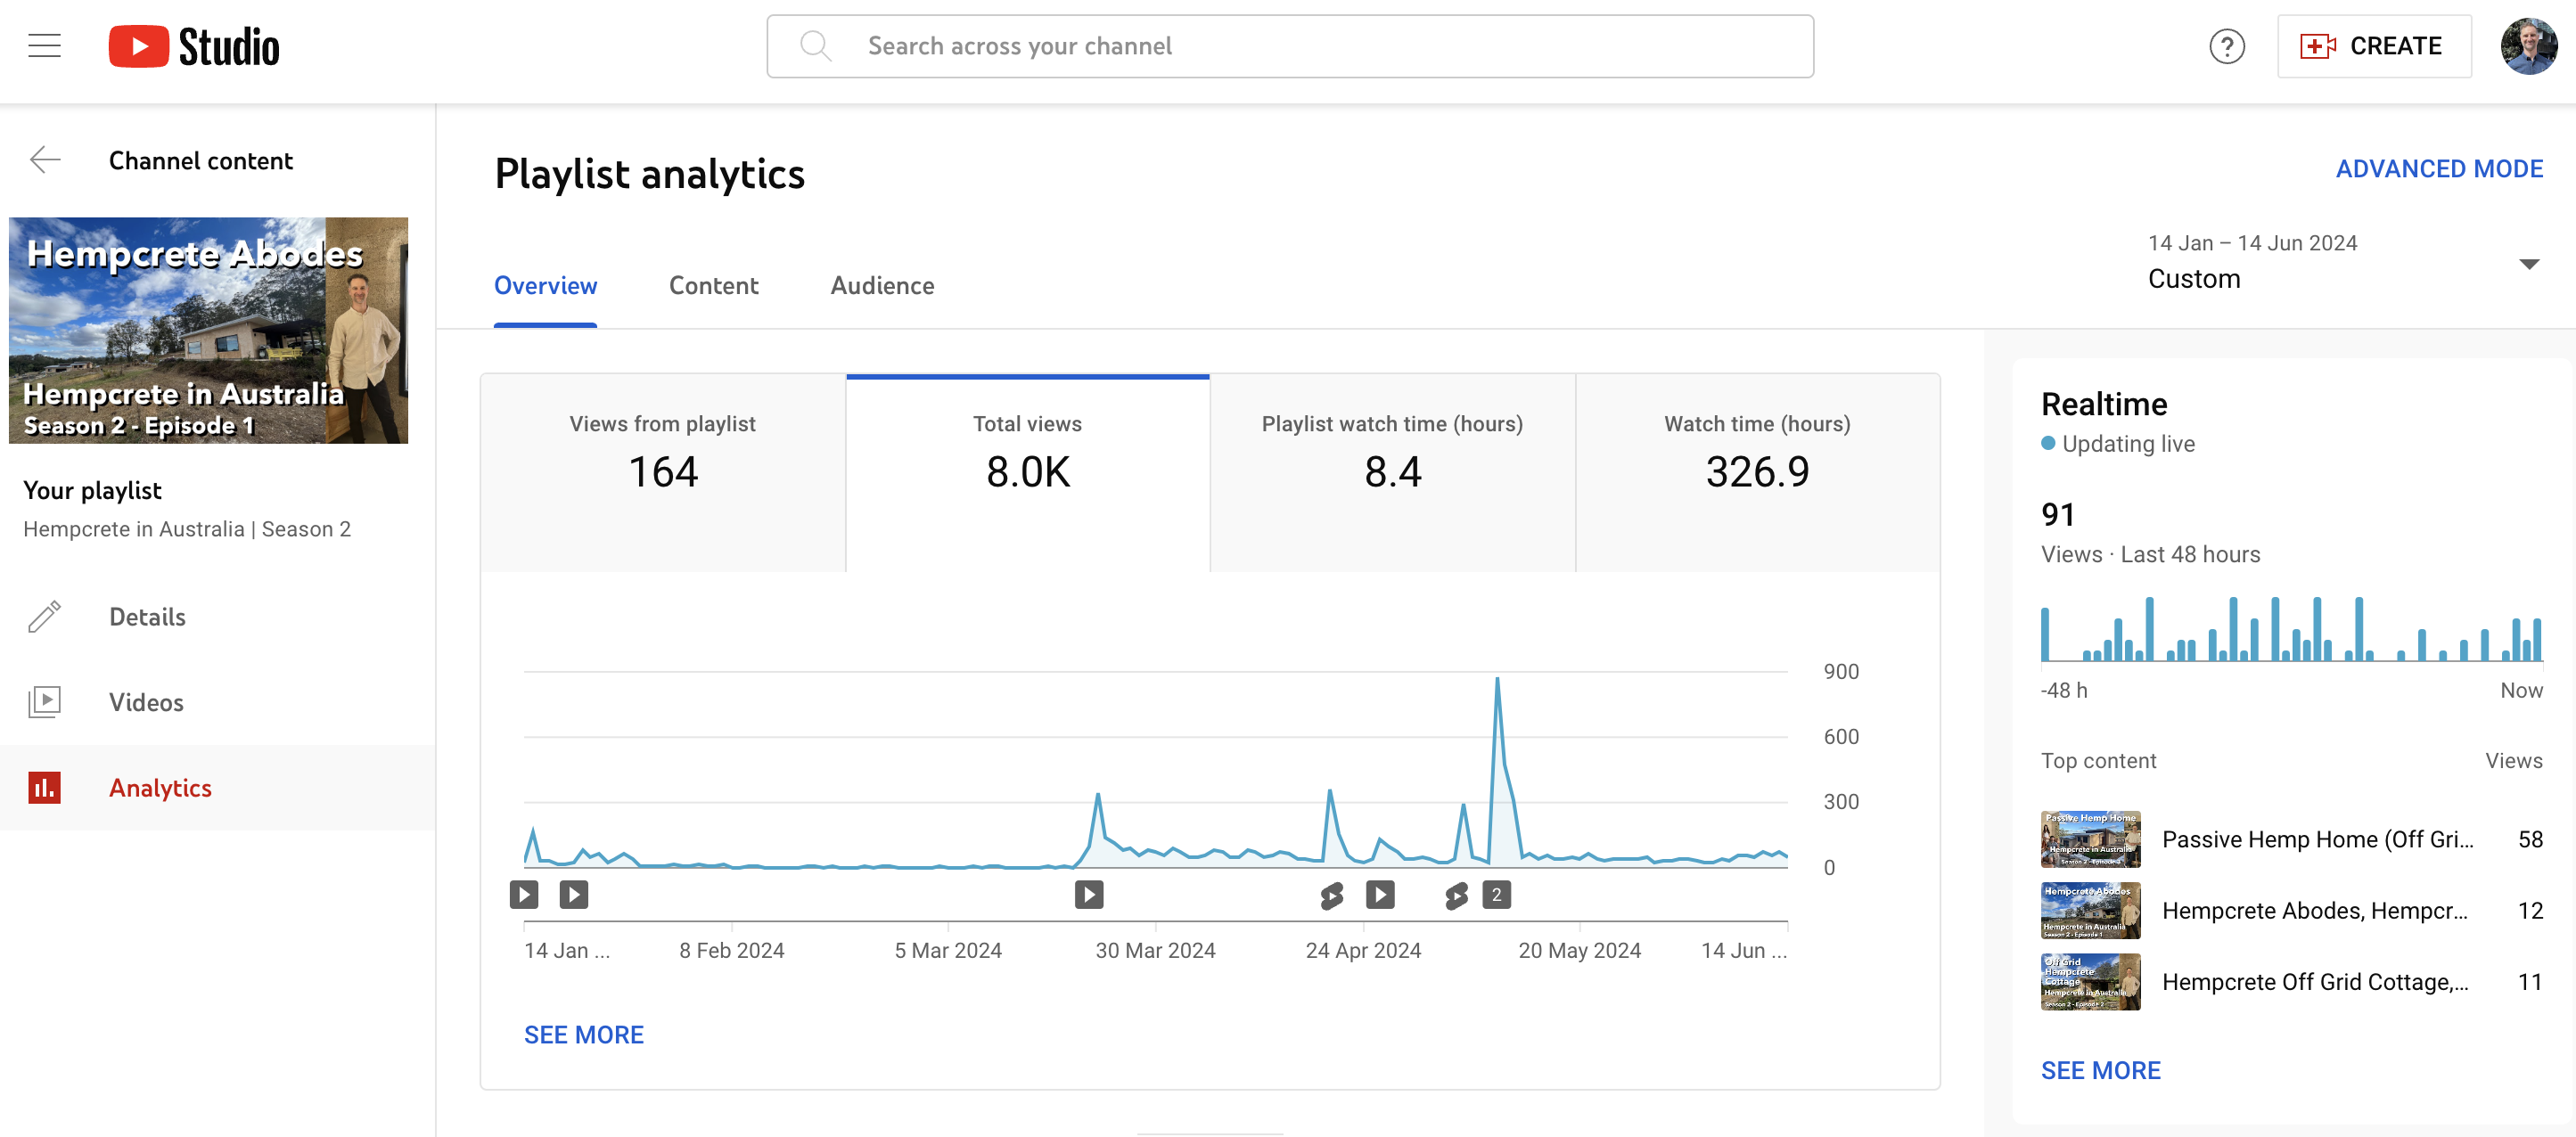
Task: Switch to Playlist watch time metric
Action: tap(1392, 470)
